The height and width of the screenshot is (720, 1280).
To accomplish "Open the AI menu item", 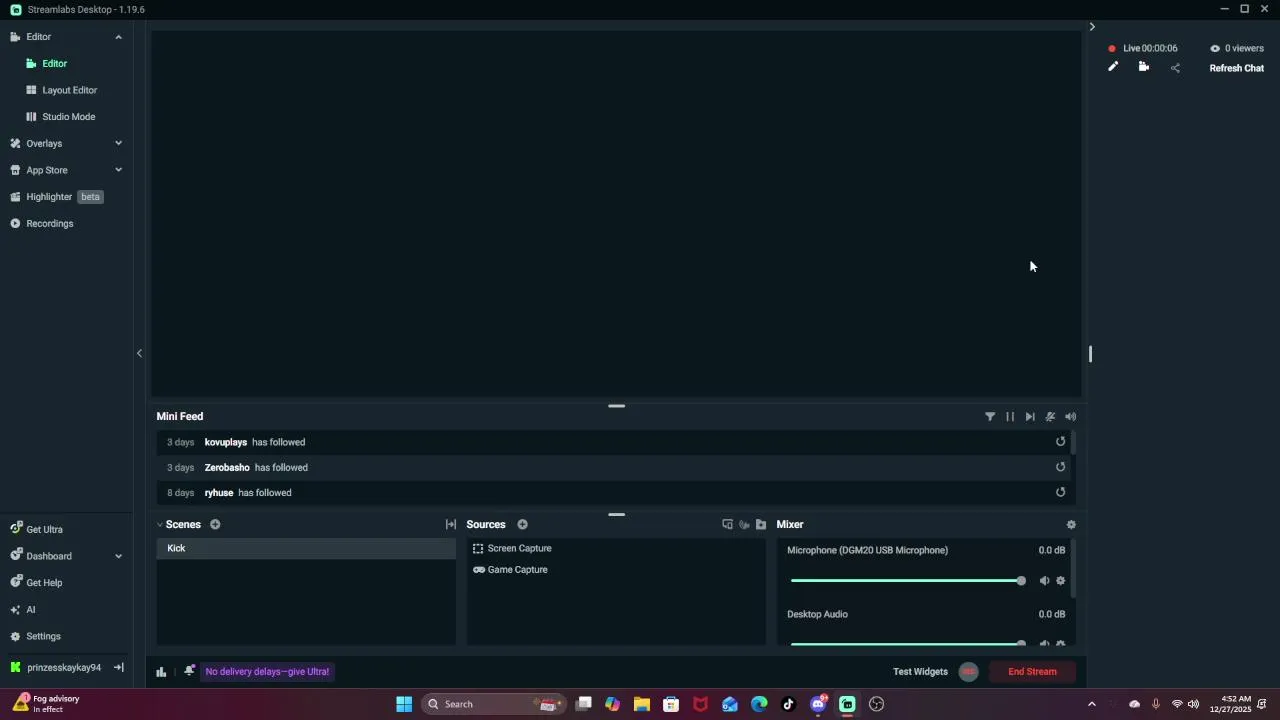I will coord(30,610).
